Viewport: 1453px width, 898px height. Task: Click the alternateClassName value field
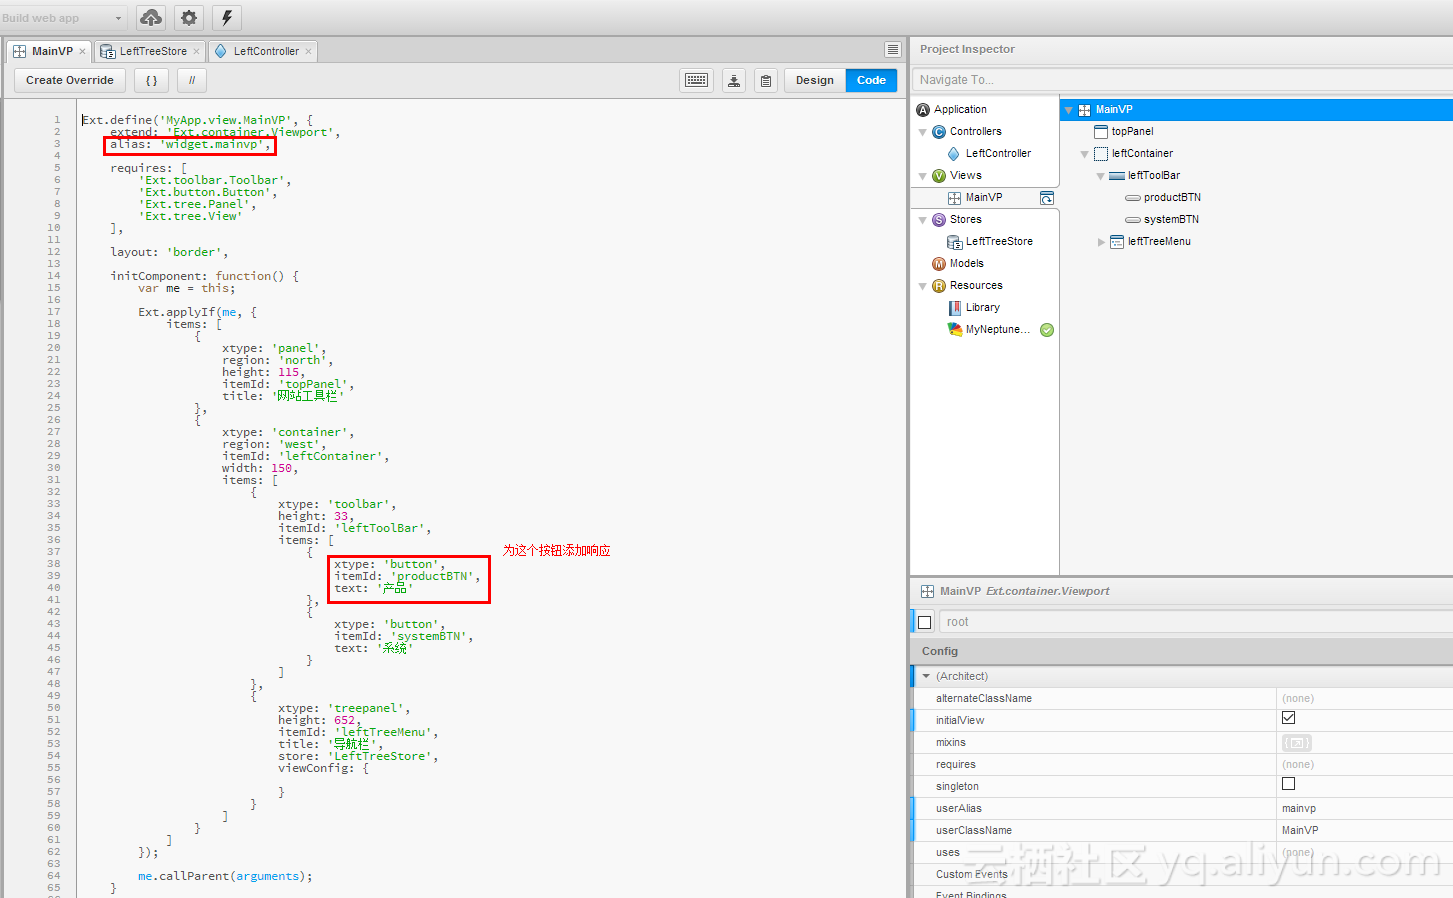[x=1365, y=698]
